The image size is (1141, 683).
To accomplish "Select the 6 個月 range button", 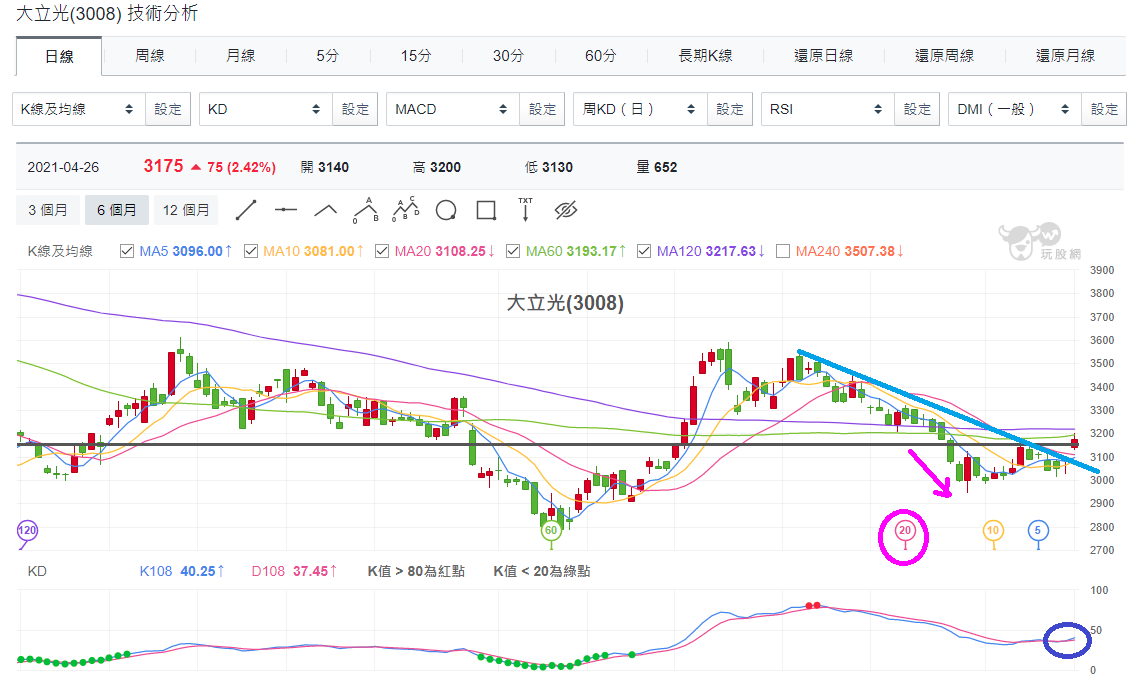I will [x=116, y=210].
